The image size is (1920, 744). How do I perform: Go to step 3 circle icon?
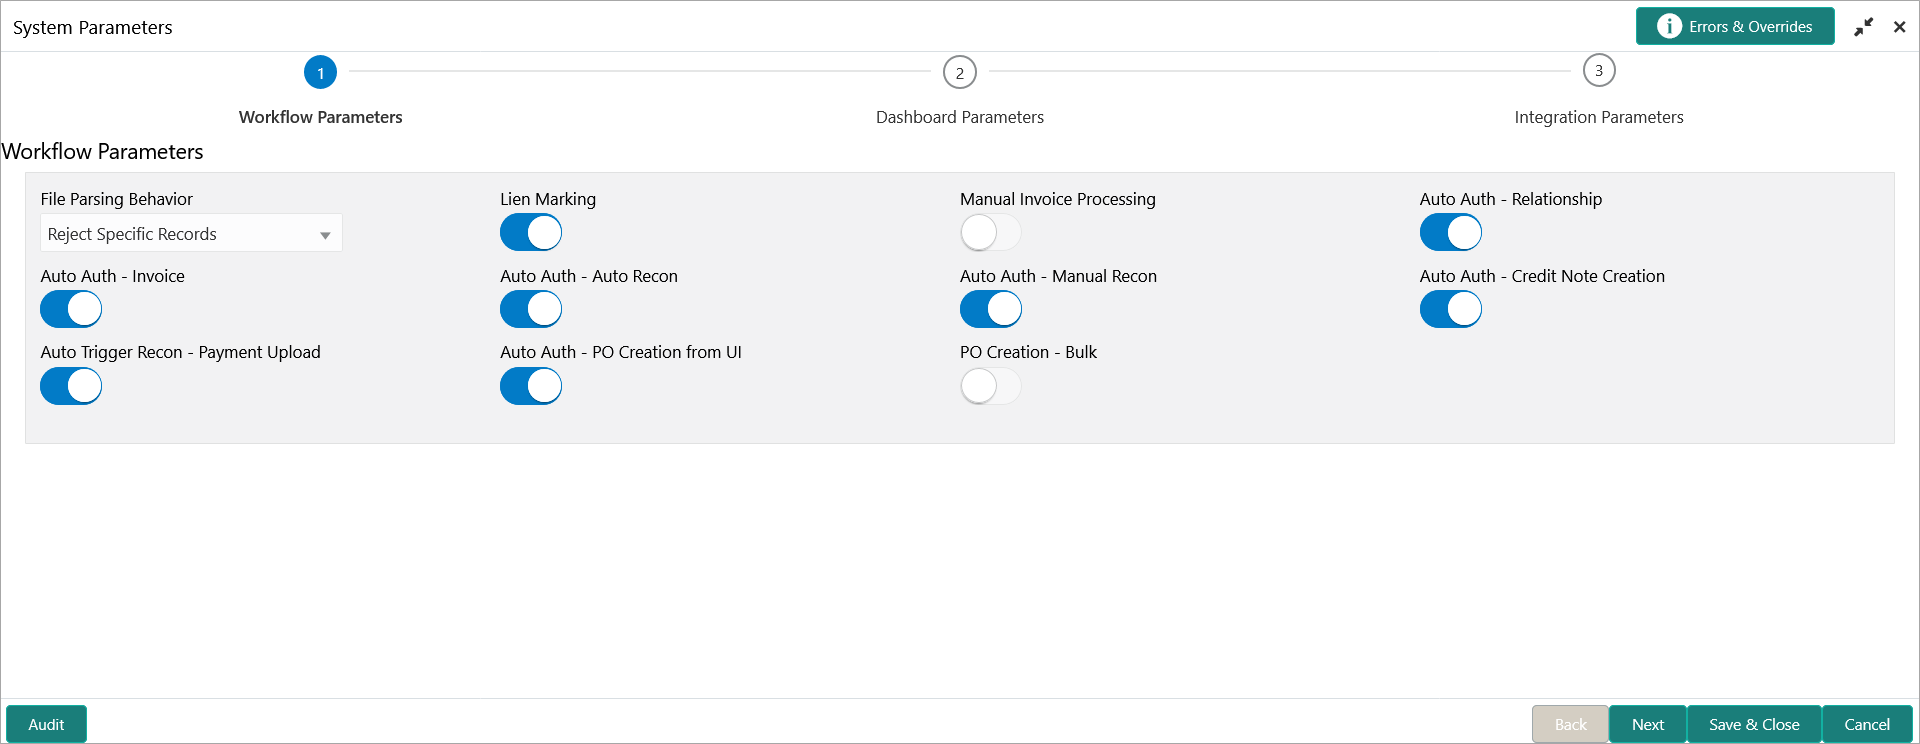point(1598,71)
